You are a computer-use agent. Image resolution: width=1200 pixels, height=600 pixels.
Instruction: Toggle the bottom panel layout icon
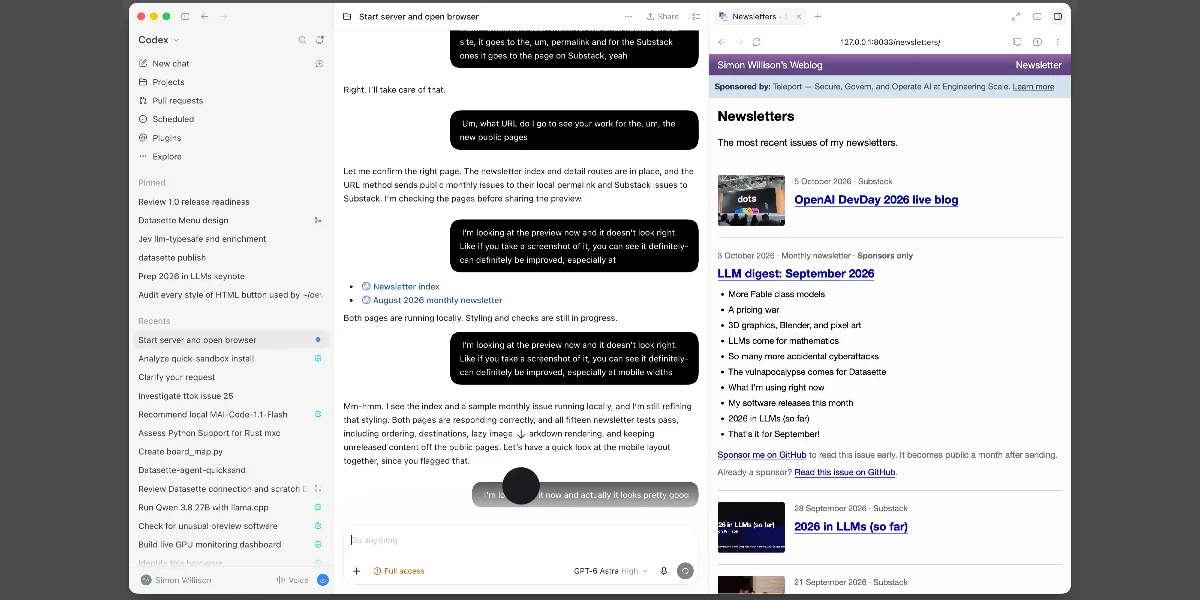click(x=1037, y=16)
